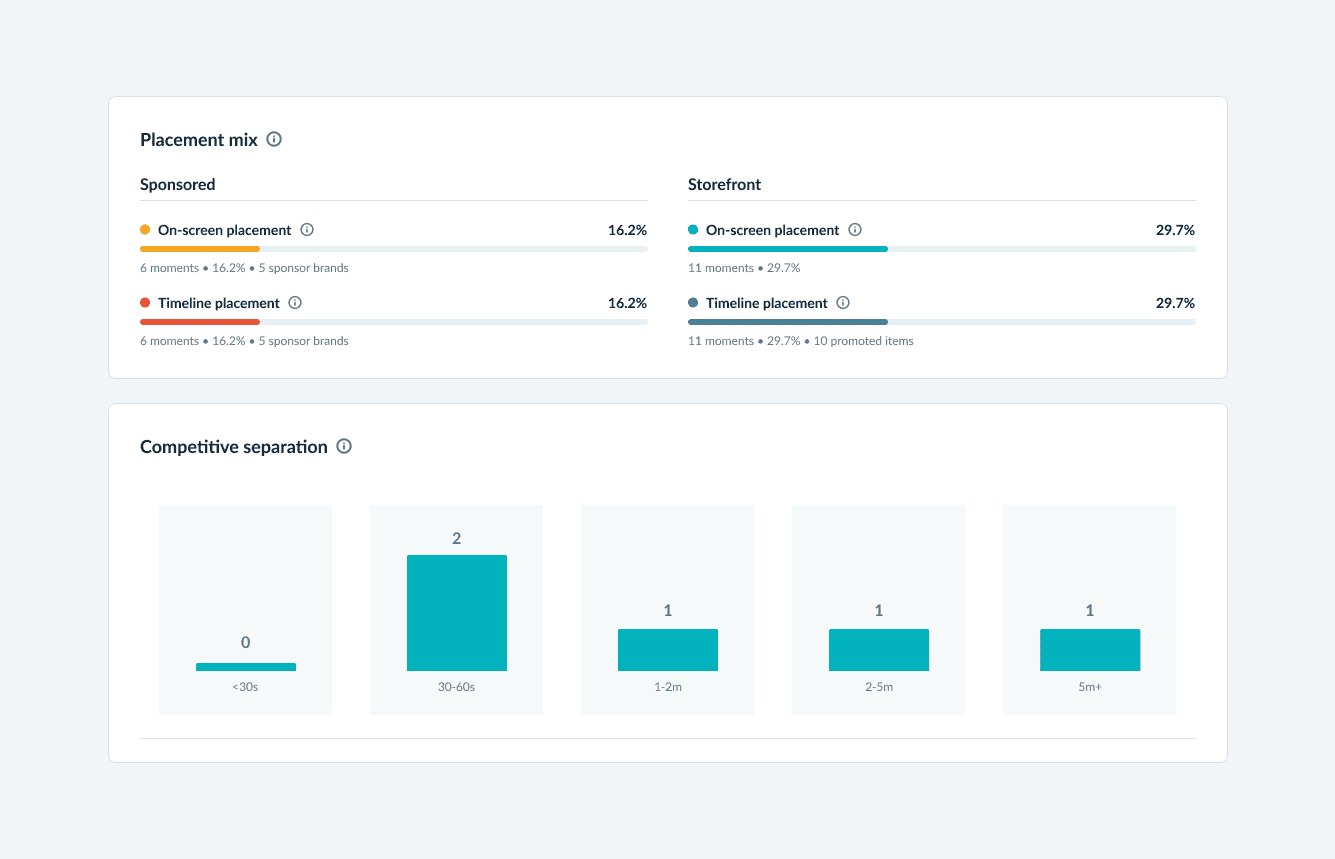The height and width of the screenshot is (859, 1335).
Task: Click the Storefront section heading
Action: (725, 184)
